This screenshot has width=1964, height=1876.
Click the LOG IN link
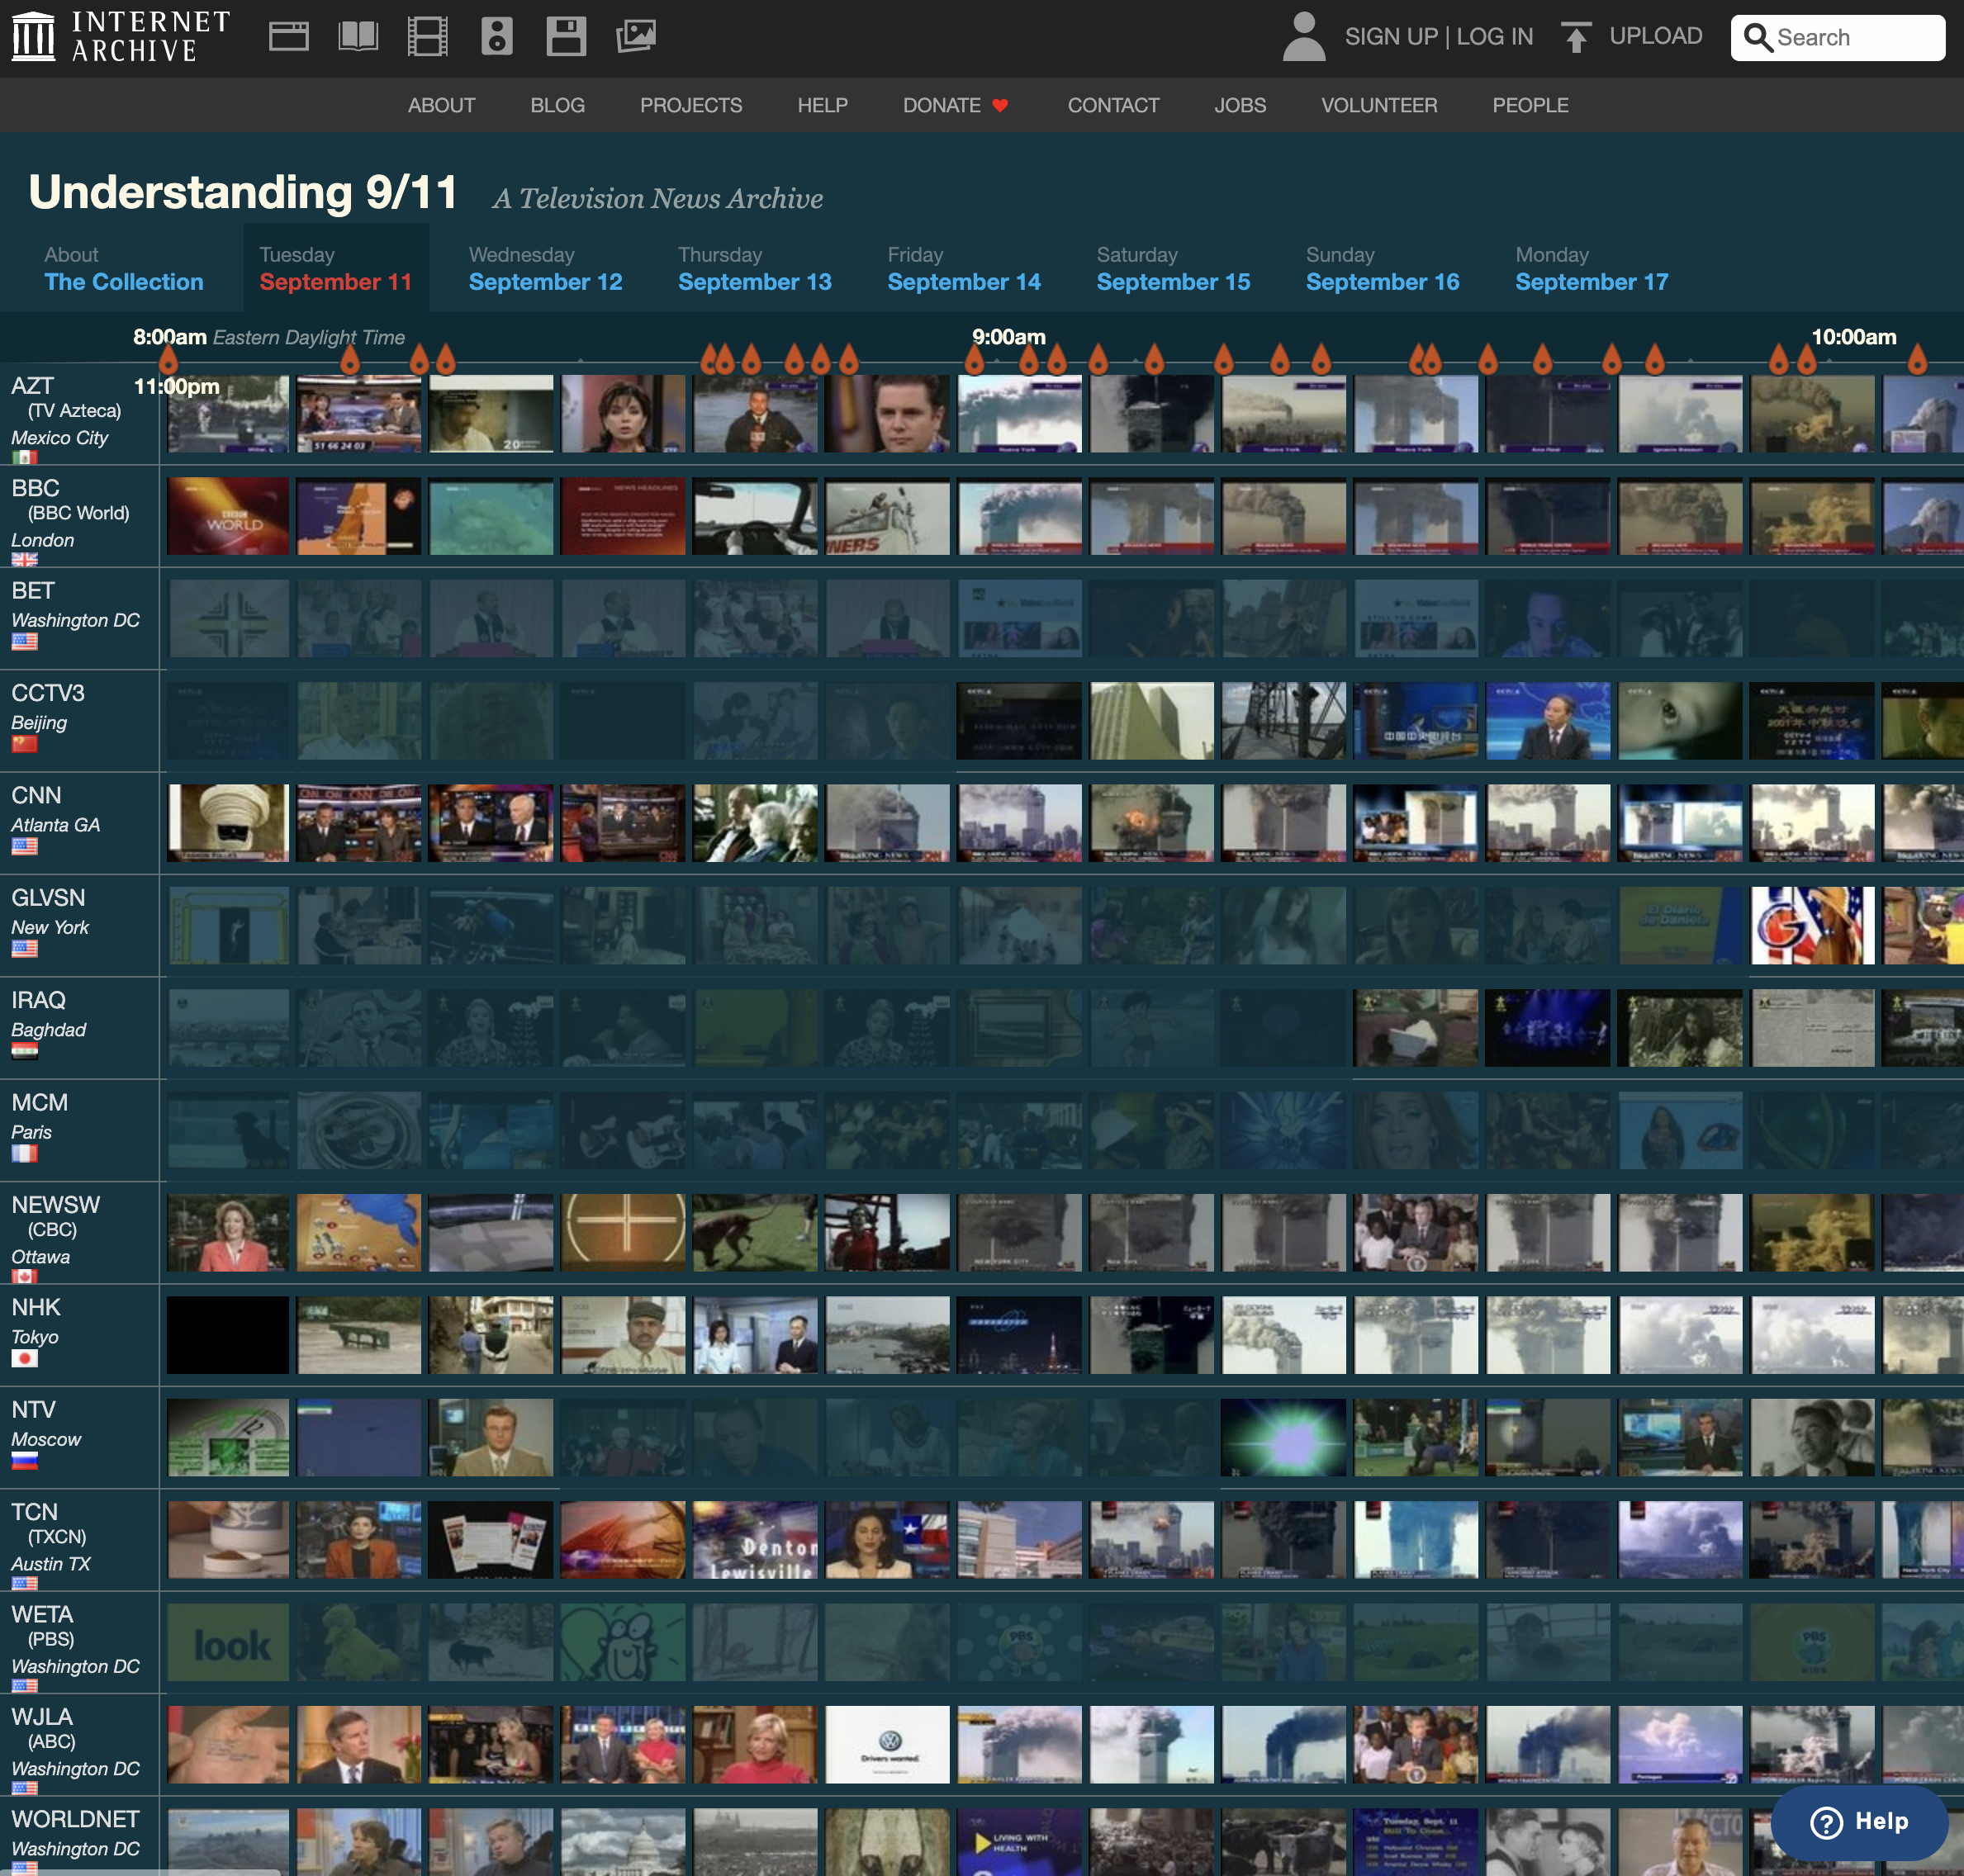click(x=1494, y=37)
